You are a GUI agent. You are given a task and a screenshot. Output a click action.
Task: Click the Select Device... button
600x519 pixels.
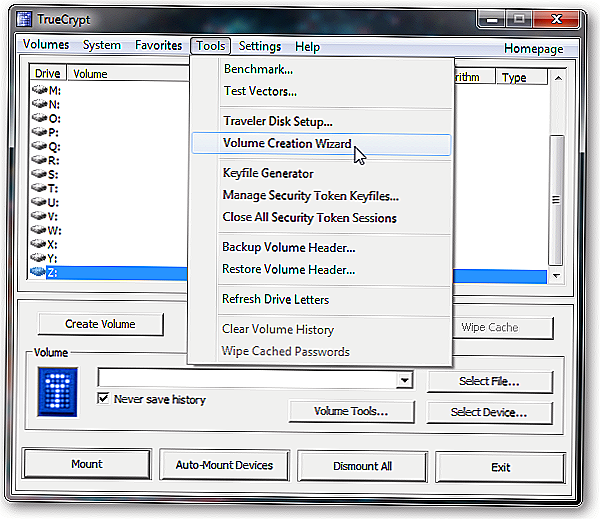coord(489,412)
